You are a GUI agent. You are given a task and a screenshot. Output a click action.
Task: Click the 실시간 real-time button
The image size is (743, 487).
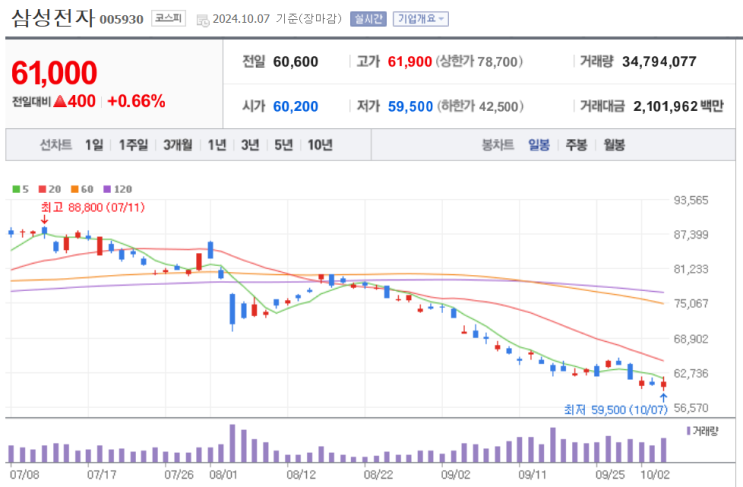coord(368,19)
